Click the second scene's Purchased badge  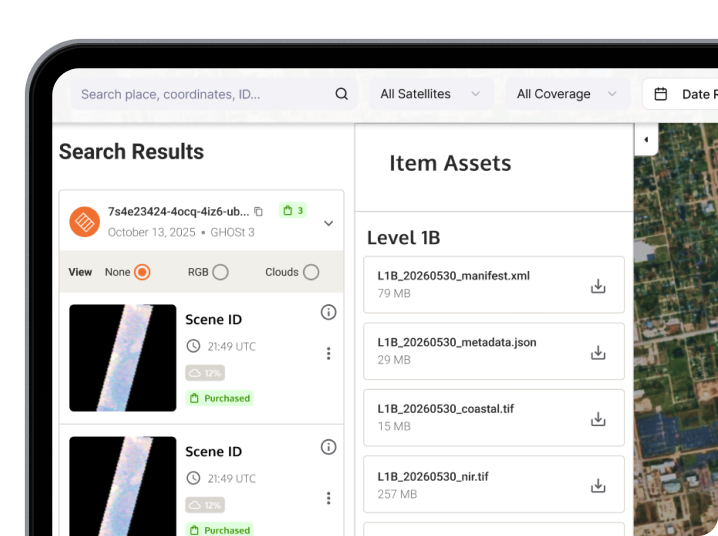(x=219, y=530)
